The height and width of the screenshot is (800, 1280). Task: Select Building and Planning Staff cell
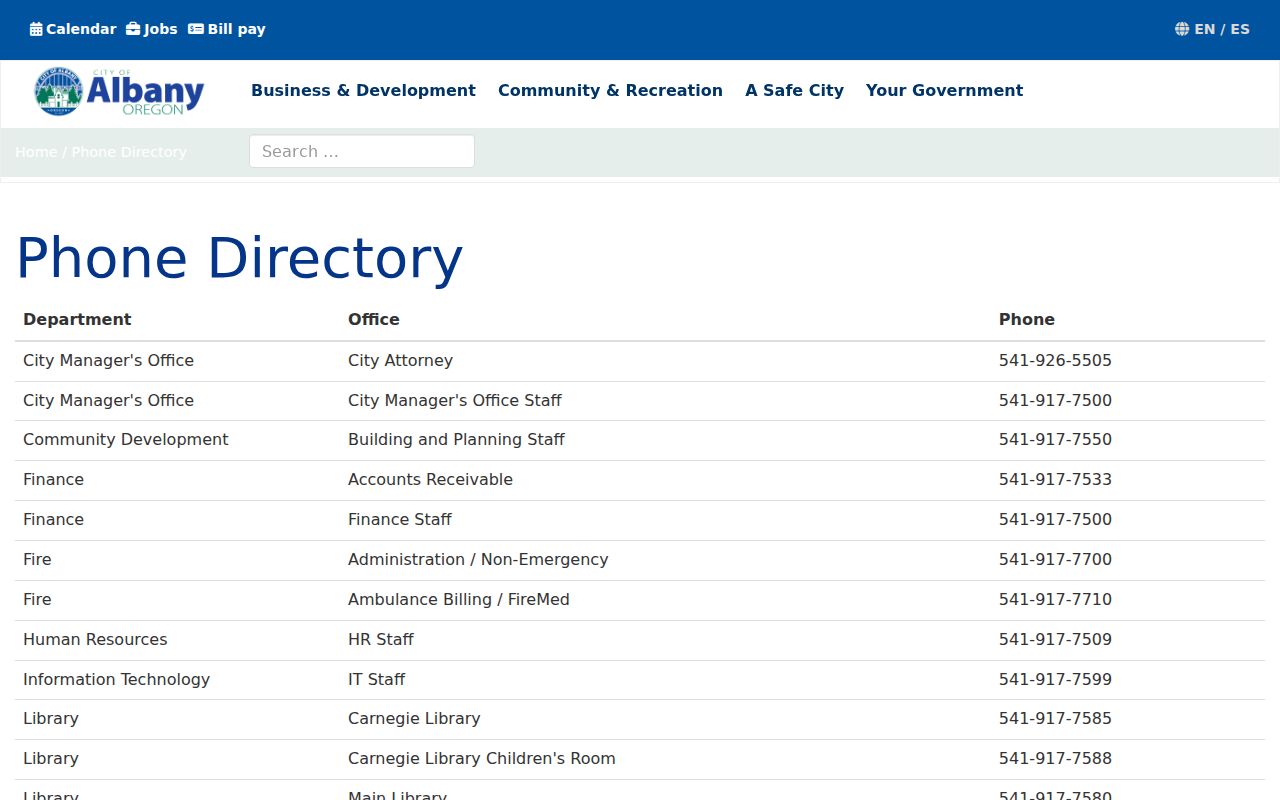pos(456,439)
